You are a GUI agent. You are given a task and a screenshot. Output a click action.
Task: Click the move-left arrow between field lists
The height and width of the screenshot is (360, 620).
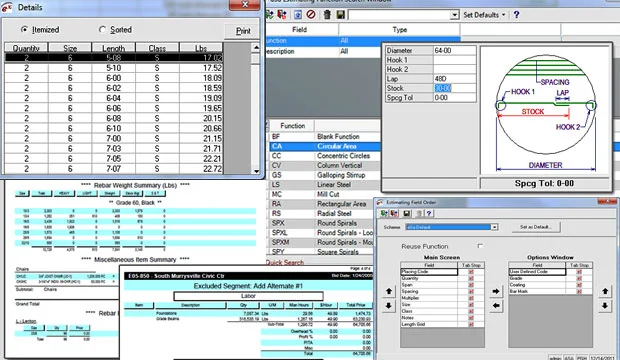coord(496,306)
